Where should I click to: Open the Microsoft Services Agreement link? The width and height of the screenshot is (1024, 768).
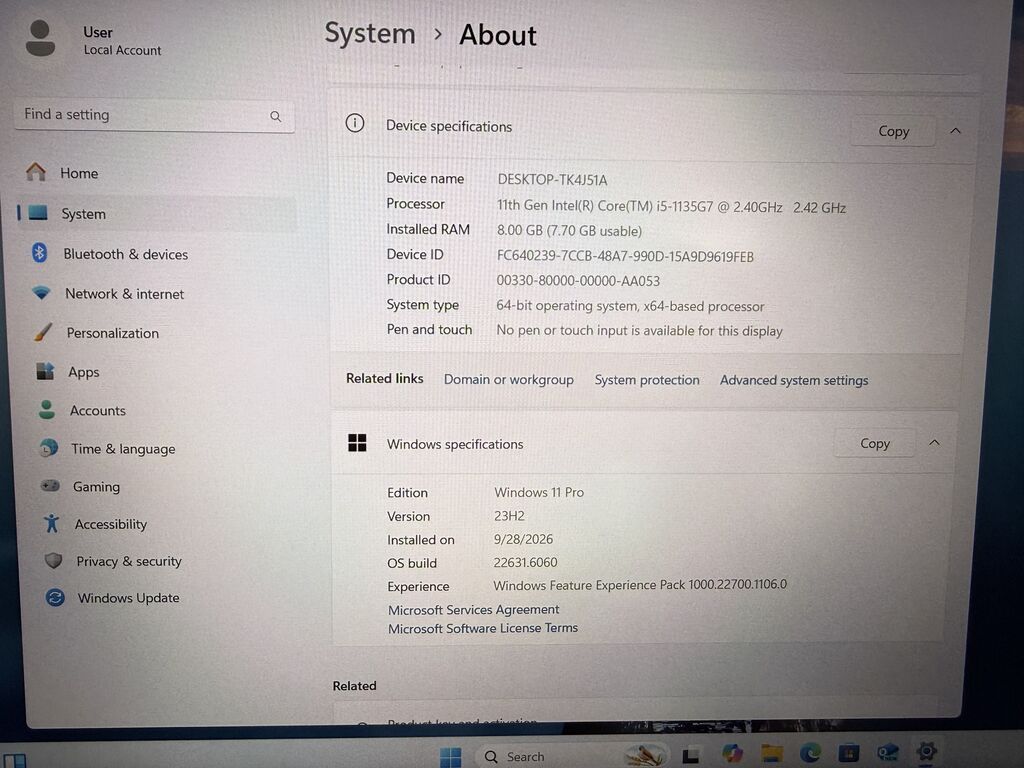(473, 609)
